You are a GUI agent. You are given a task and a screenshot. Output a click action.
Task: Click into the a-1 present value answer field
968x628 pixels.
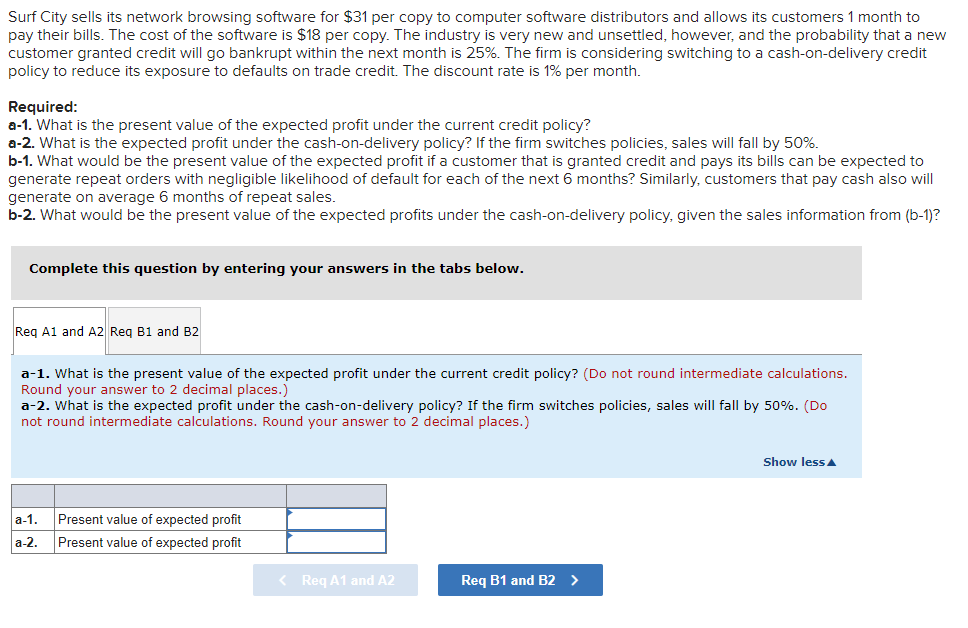click(338, 518)
